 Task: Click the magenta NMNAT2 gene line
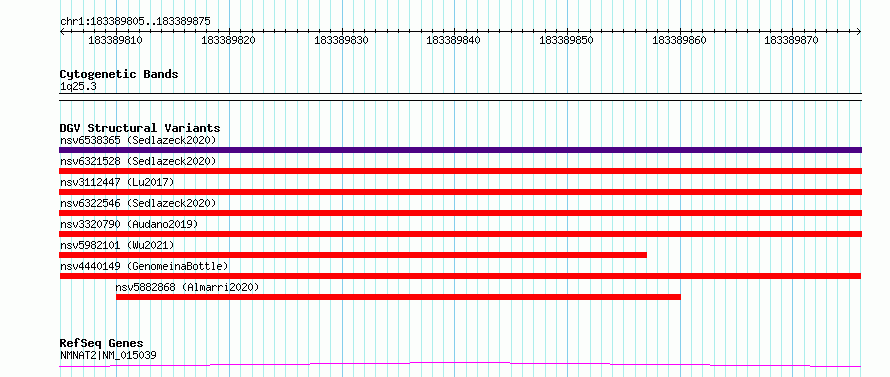460,364
